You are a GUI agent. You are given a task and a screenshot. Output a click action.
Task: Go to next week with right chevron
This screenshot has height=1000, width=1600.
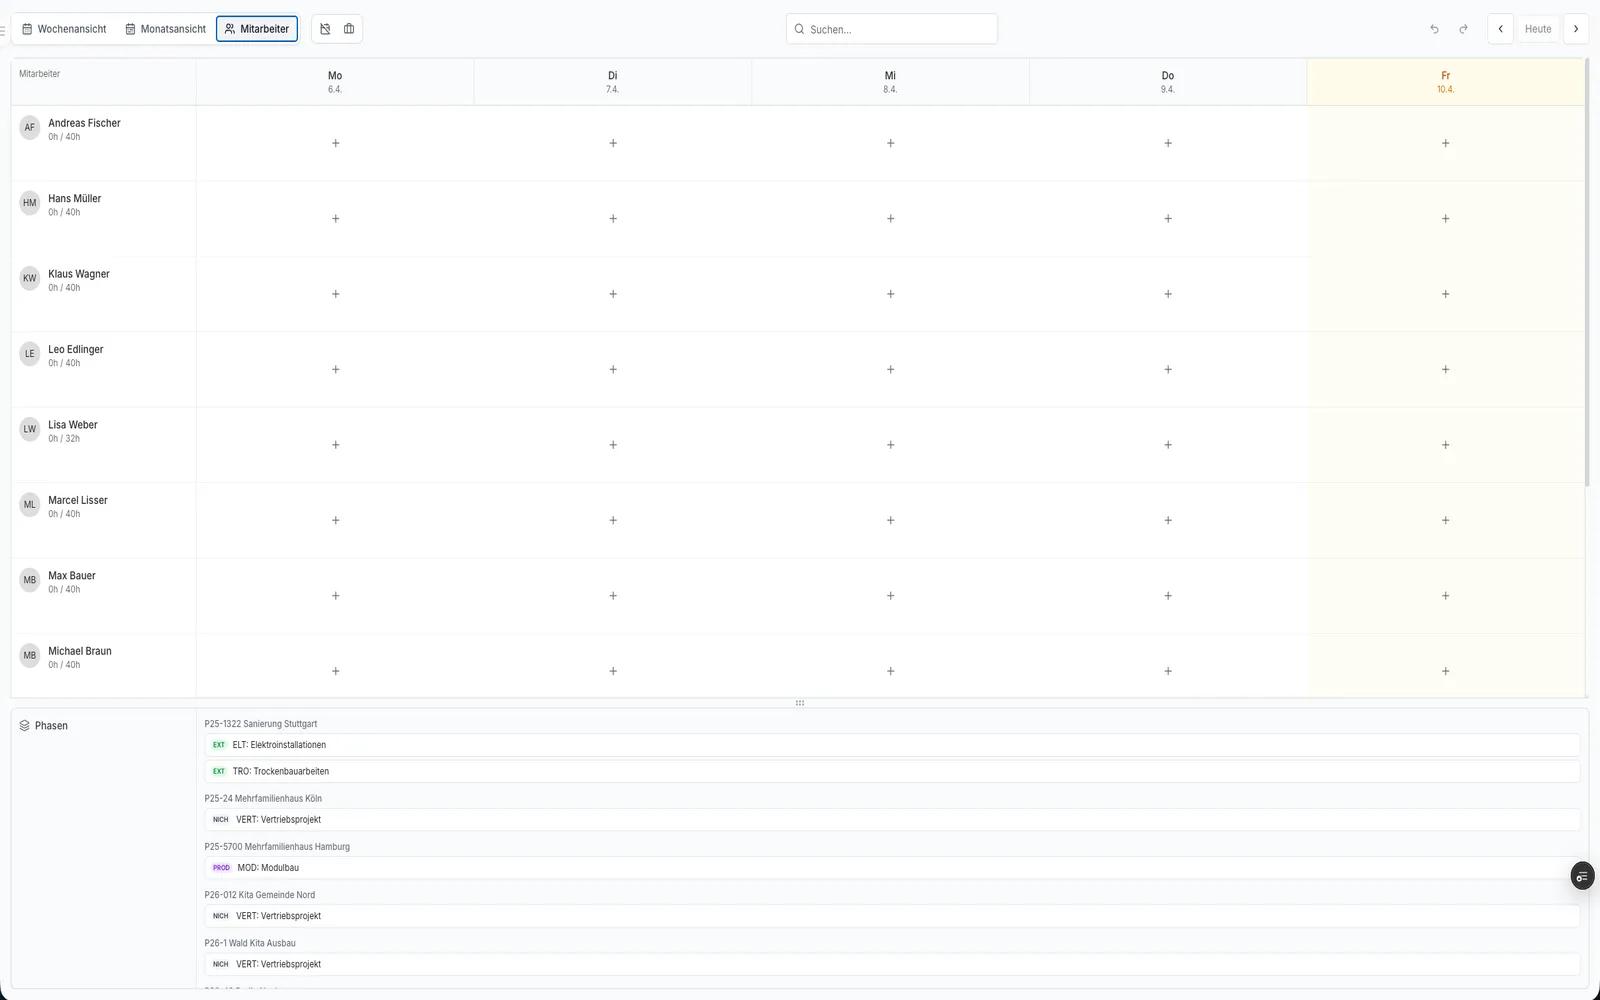click(x=1575, y=29)
